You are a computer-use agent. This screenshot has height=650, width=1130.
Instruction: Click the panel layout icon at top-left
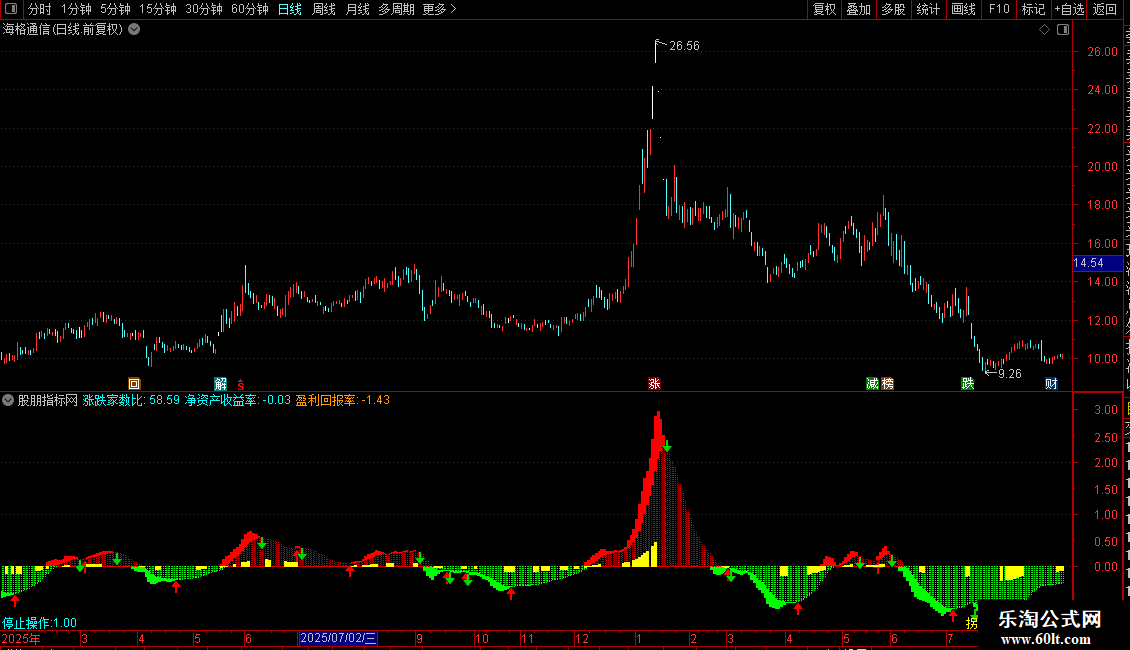[11, 9]
